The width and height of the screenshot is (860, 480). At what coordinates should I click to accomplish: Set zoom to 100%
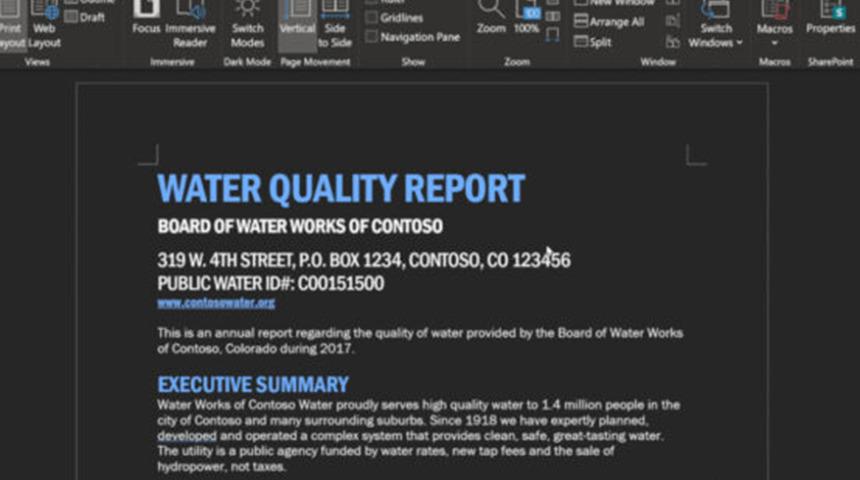(x=526, y=18)
